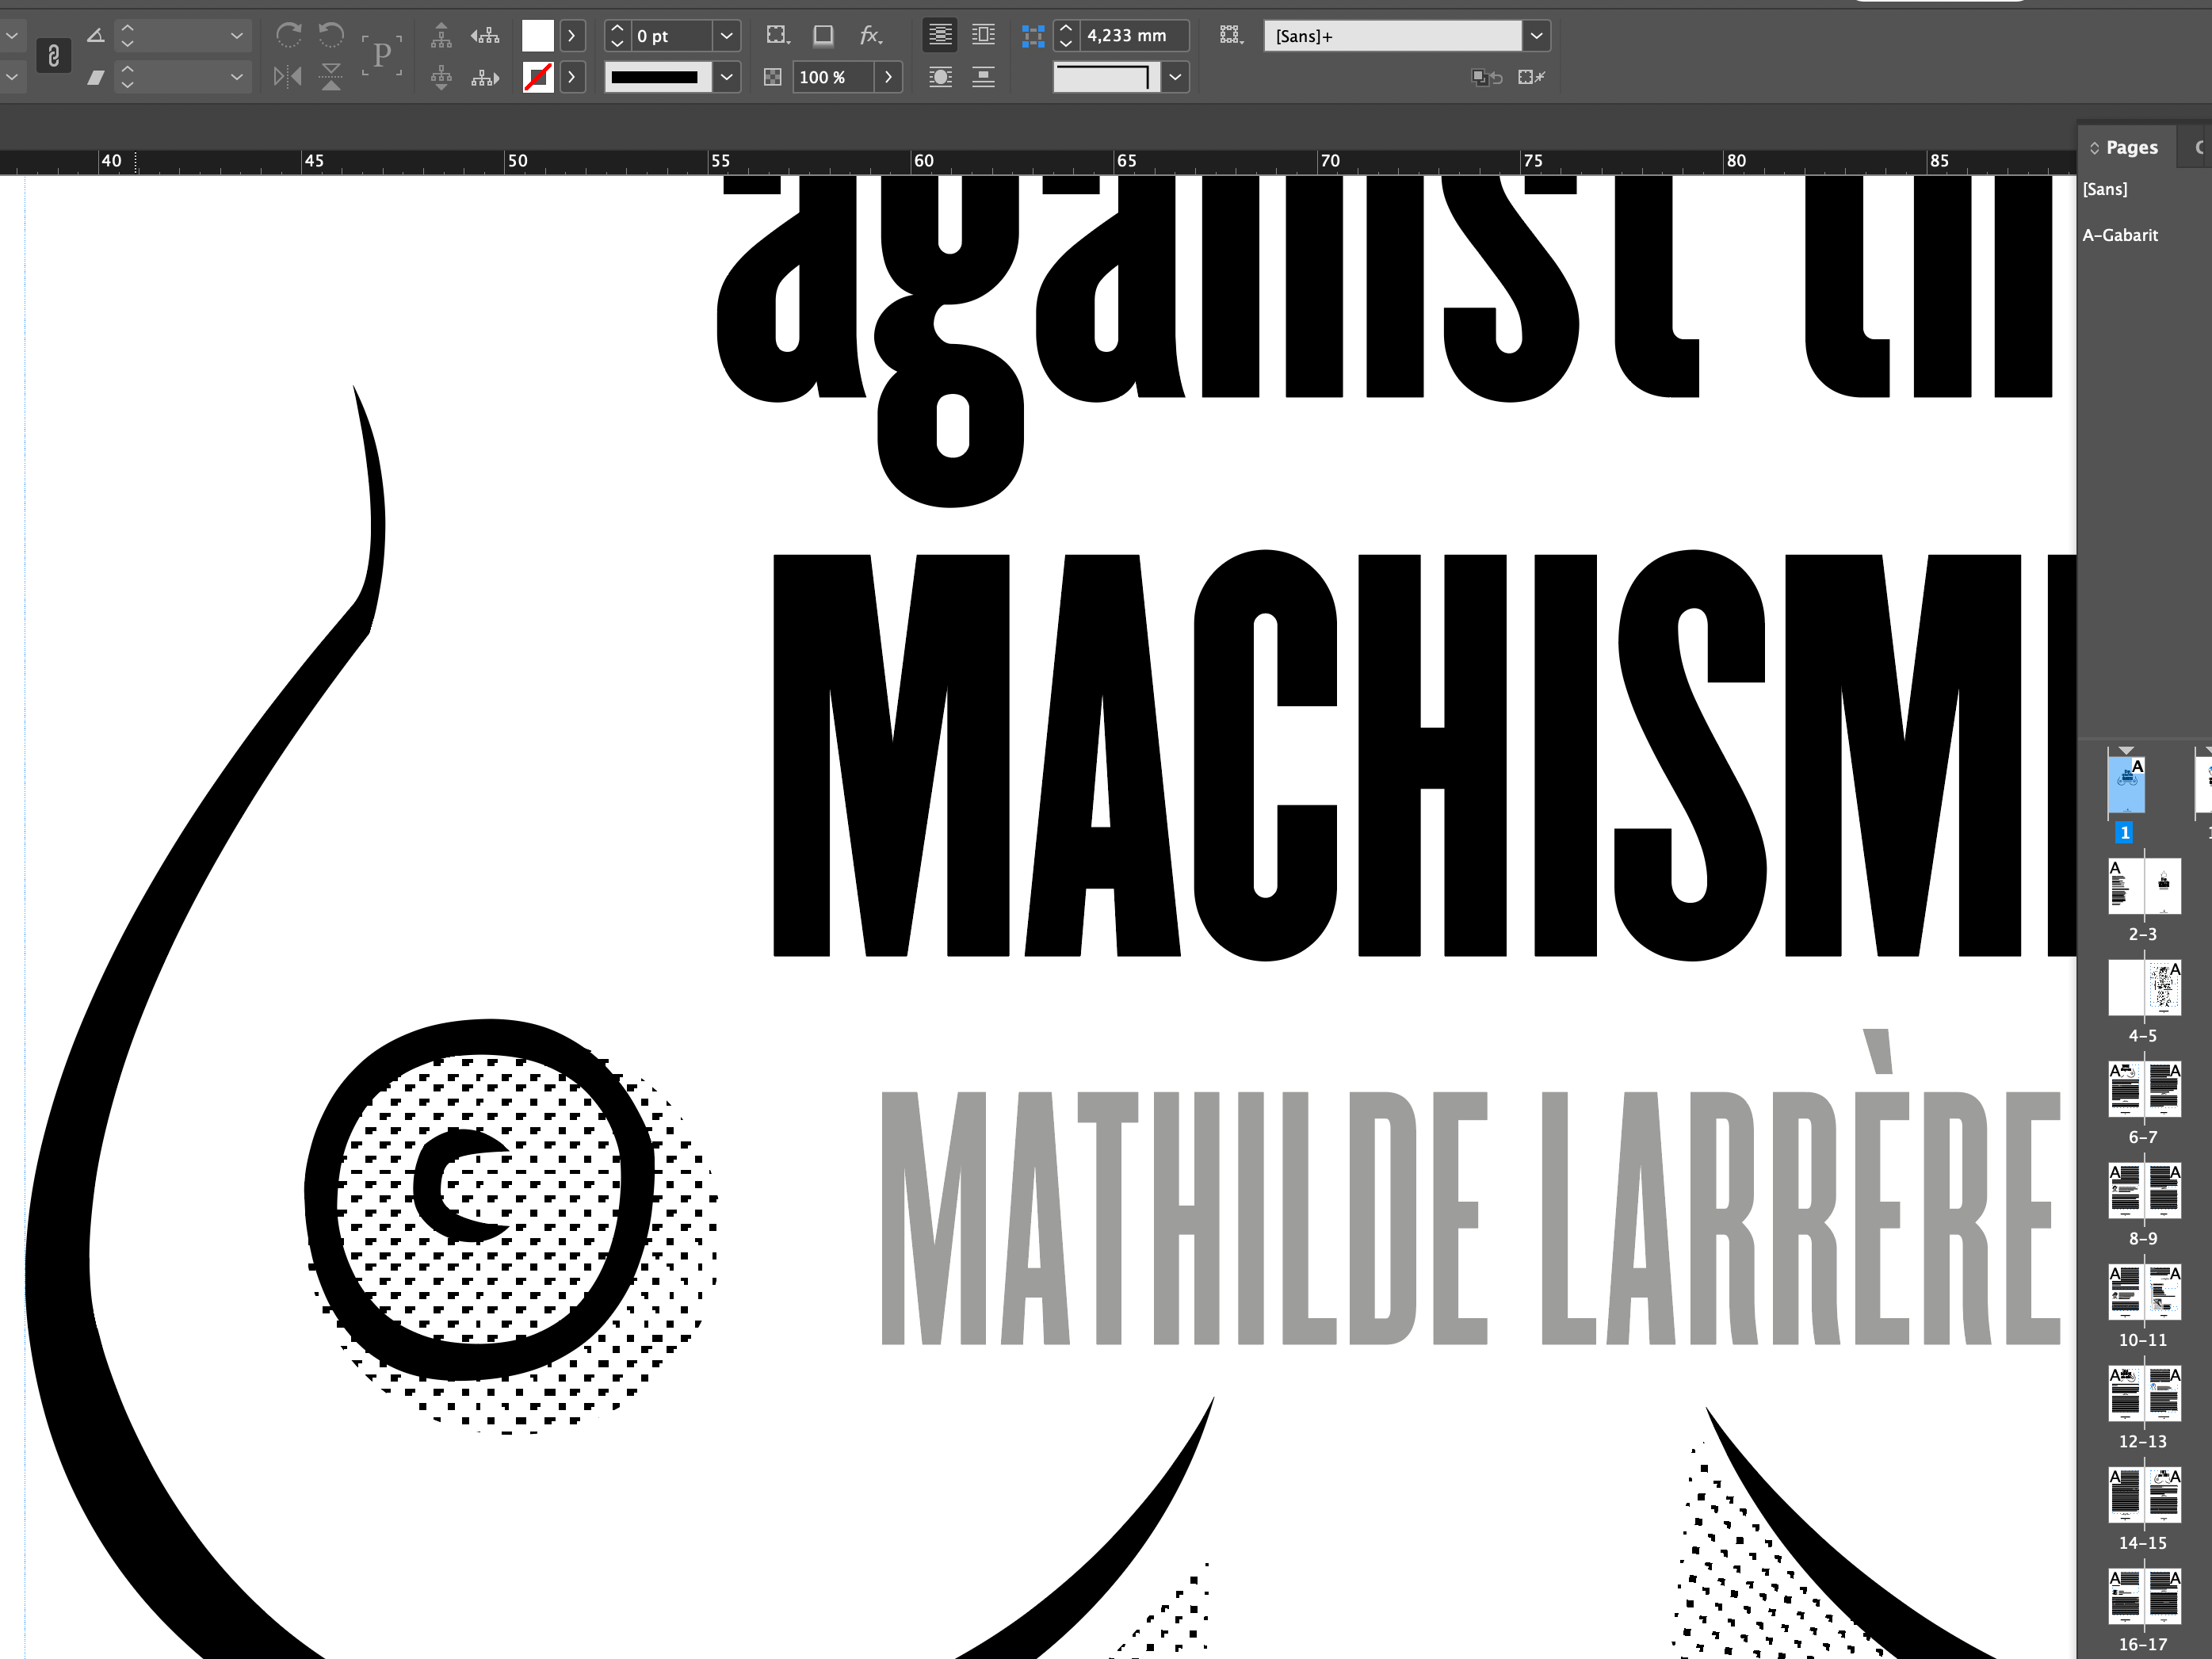Screen dimensions: 2212x1659
Task: Toggle the constrain proportions chain link
Action: (54, 56)
